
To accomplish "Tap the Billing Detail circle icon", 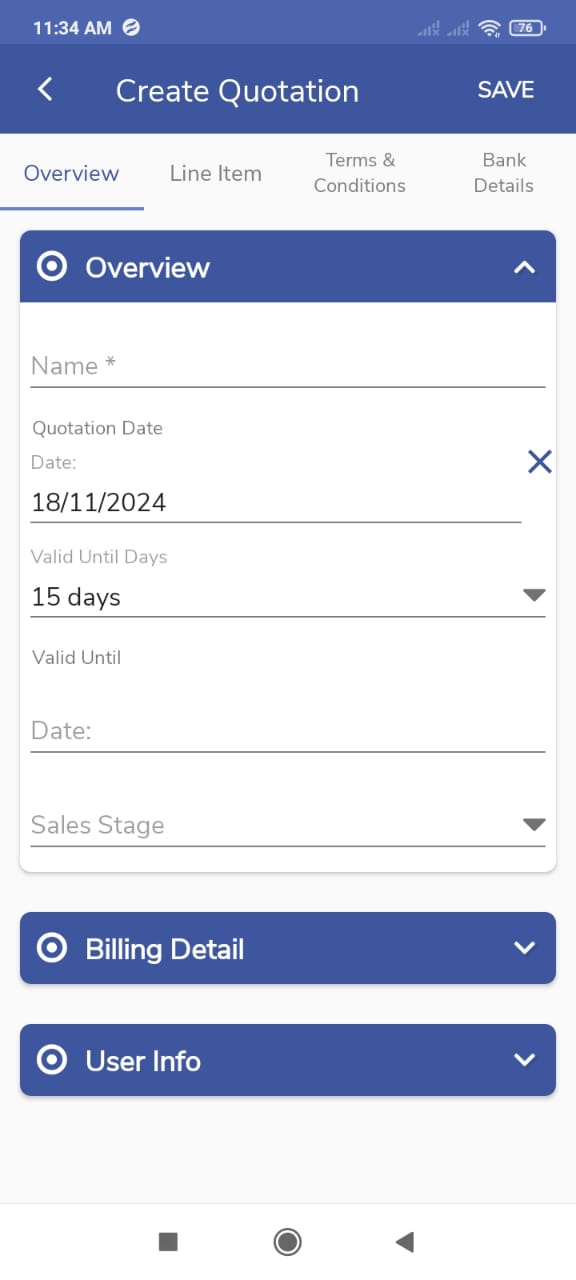I will point(52,948).
